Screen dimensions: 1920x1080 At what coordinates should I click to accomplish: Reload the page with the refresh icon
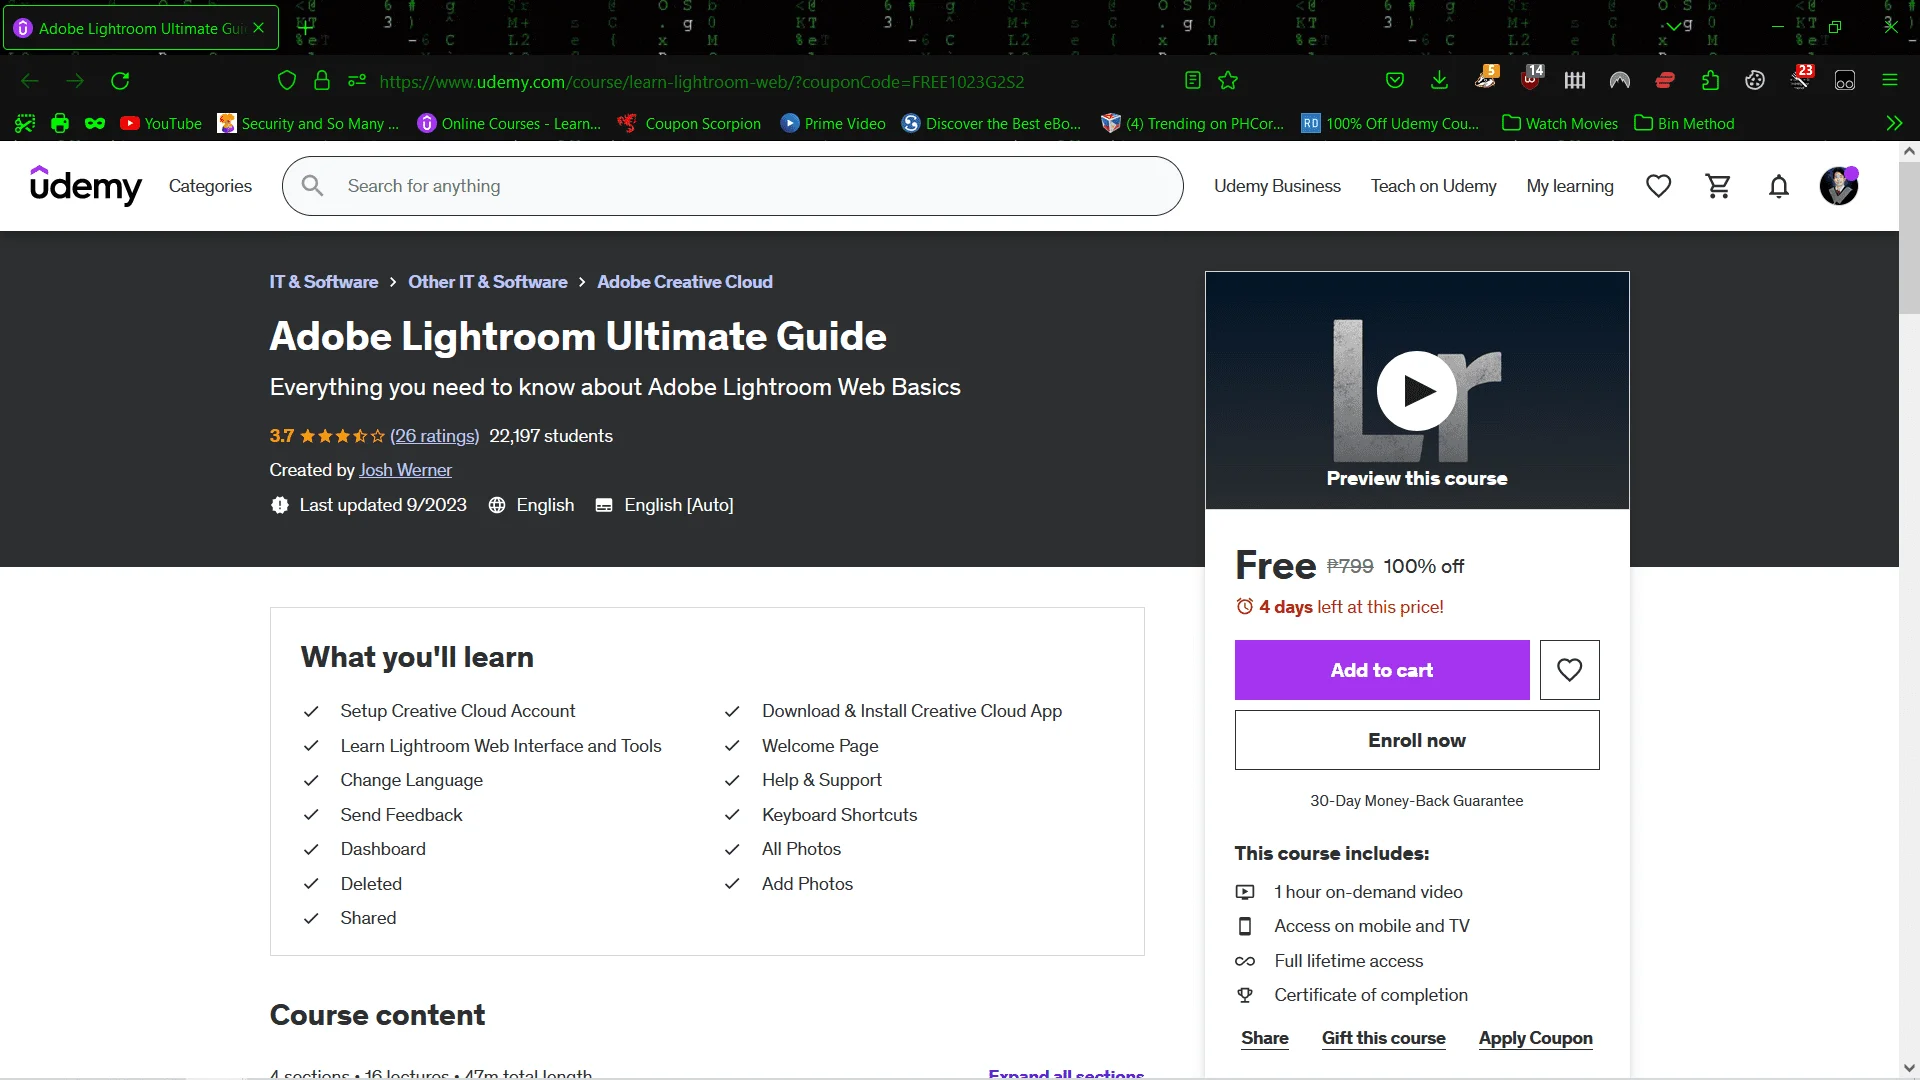[x=120, y=81]
